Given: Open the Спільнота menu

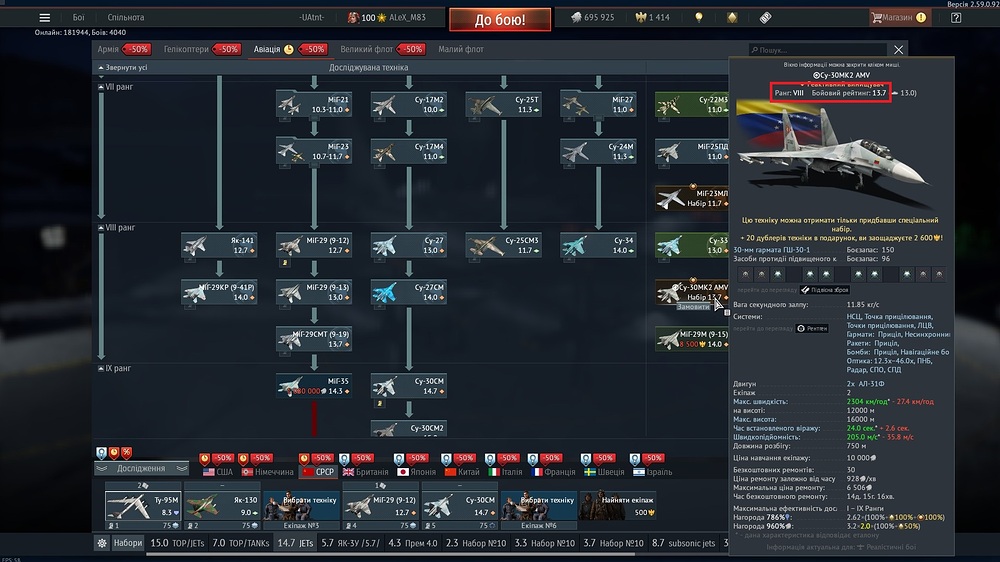Looking at the screenshot, I should pos(126,18).
